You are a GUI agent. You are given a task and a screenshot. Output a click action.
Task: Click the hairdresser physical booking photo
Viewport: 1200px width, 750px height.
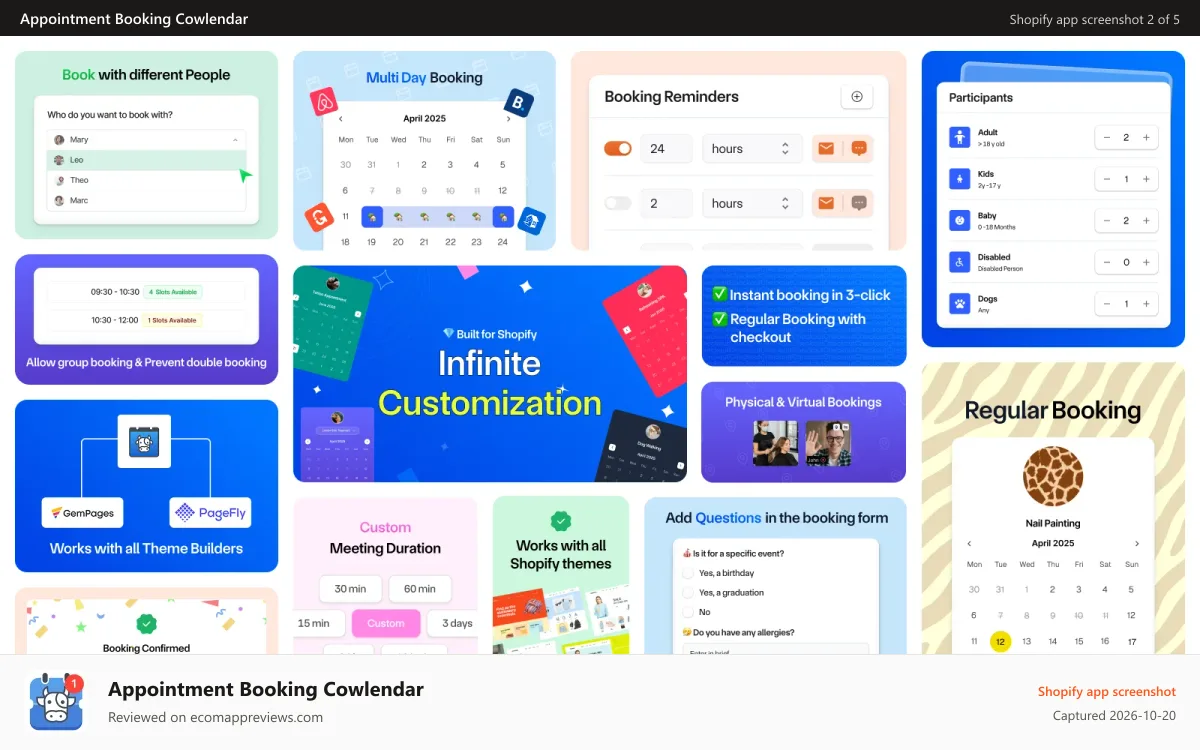(x=775, y=443)
